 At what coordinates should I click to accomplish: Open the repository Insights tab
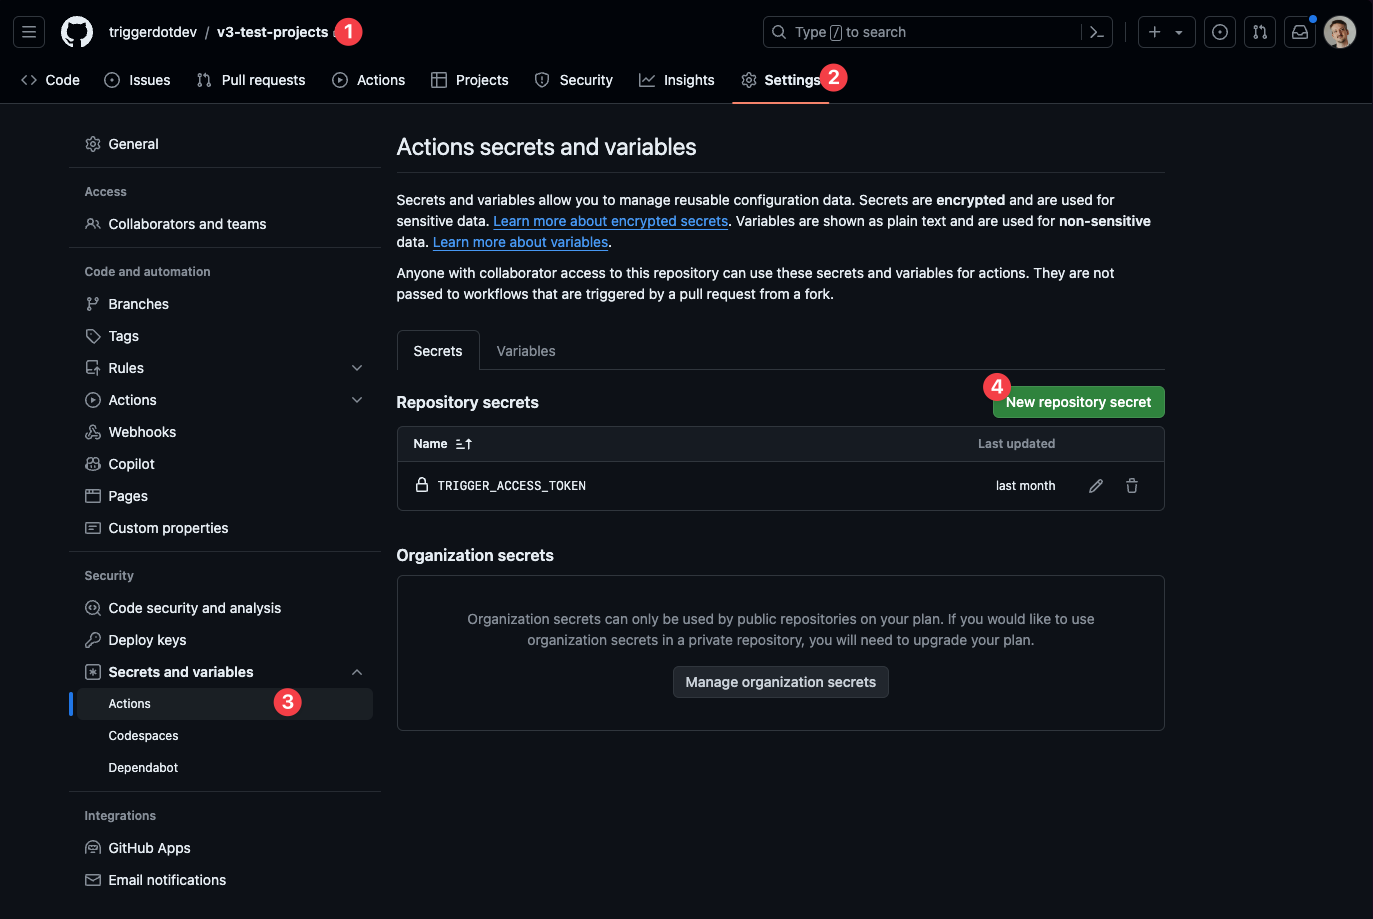click(677, 80)
